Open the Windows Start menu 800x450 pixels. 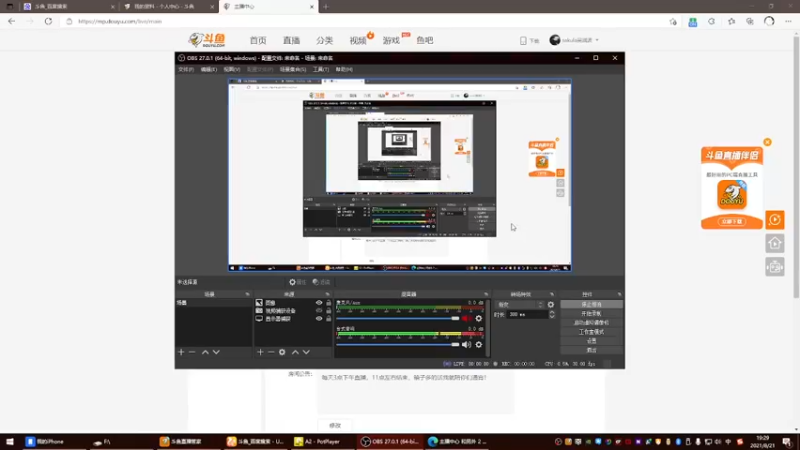pyautogui.click(x=9, y=441)
